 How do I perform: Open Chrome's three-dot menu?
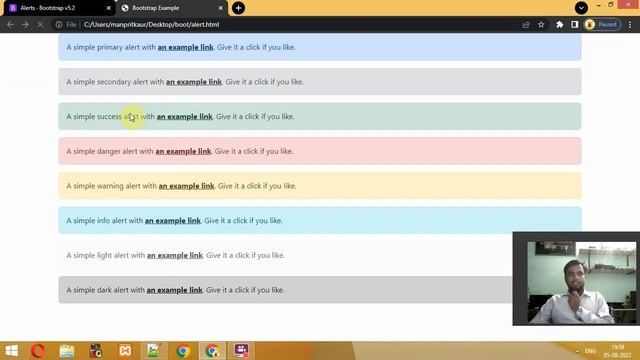[630, 24]
